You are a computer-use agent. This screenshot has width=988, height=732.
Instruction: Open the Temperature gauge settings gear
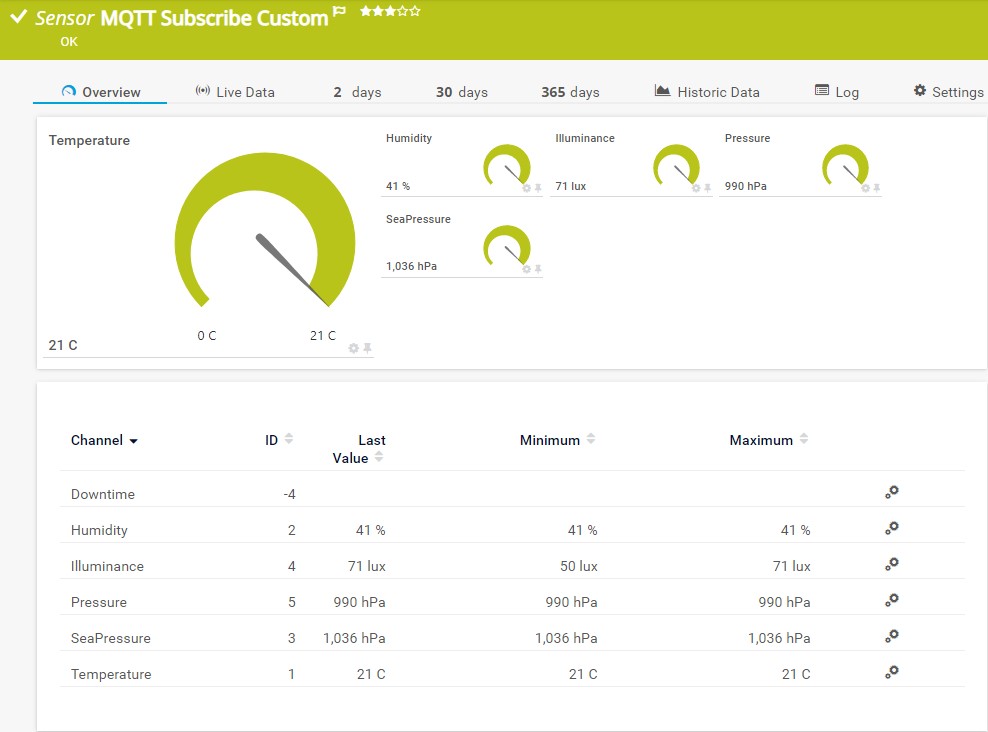point(352,348)
